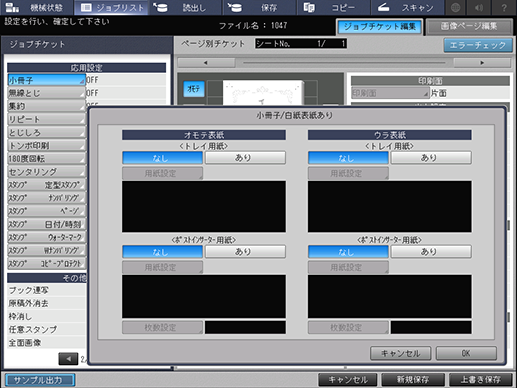Open the センタリング centering setting
Screen dimensions: 517x388
tap(46, 172)
